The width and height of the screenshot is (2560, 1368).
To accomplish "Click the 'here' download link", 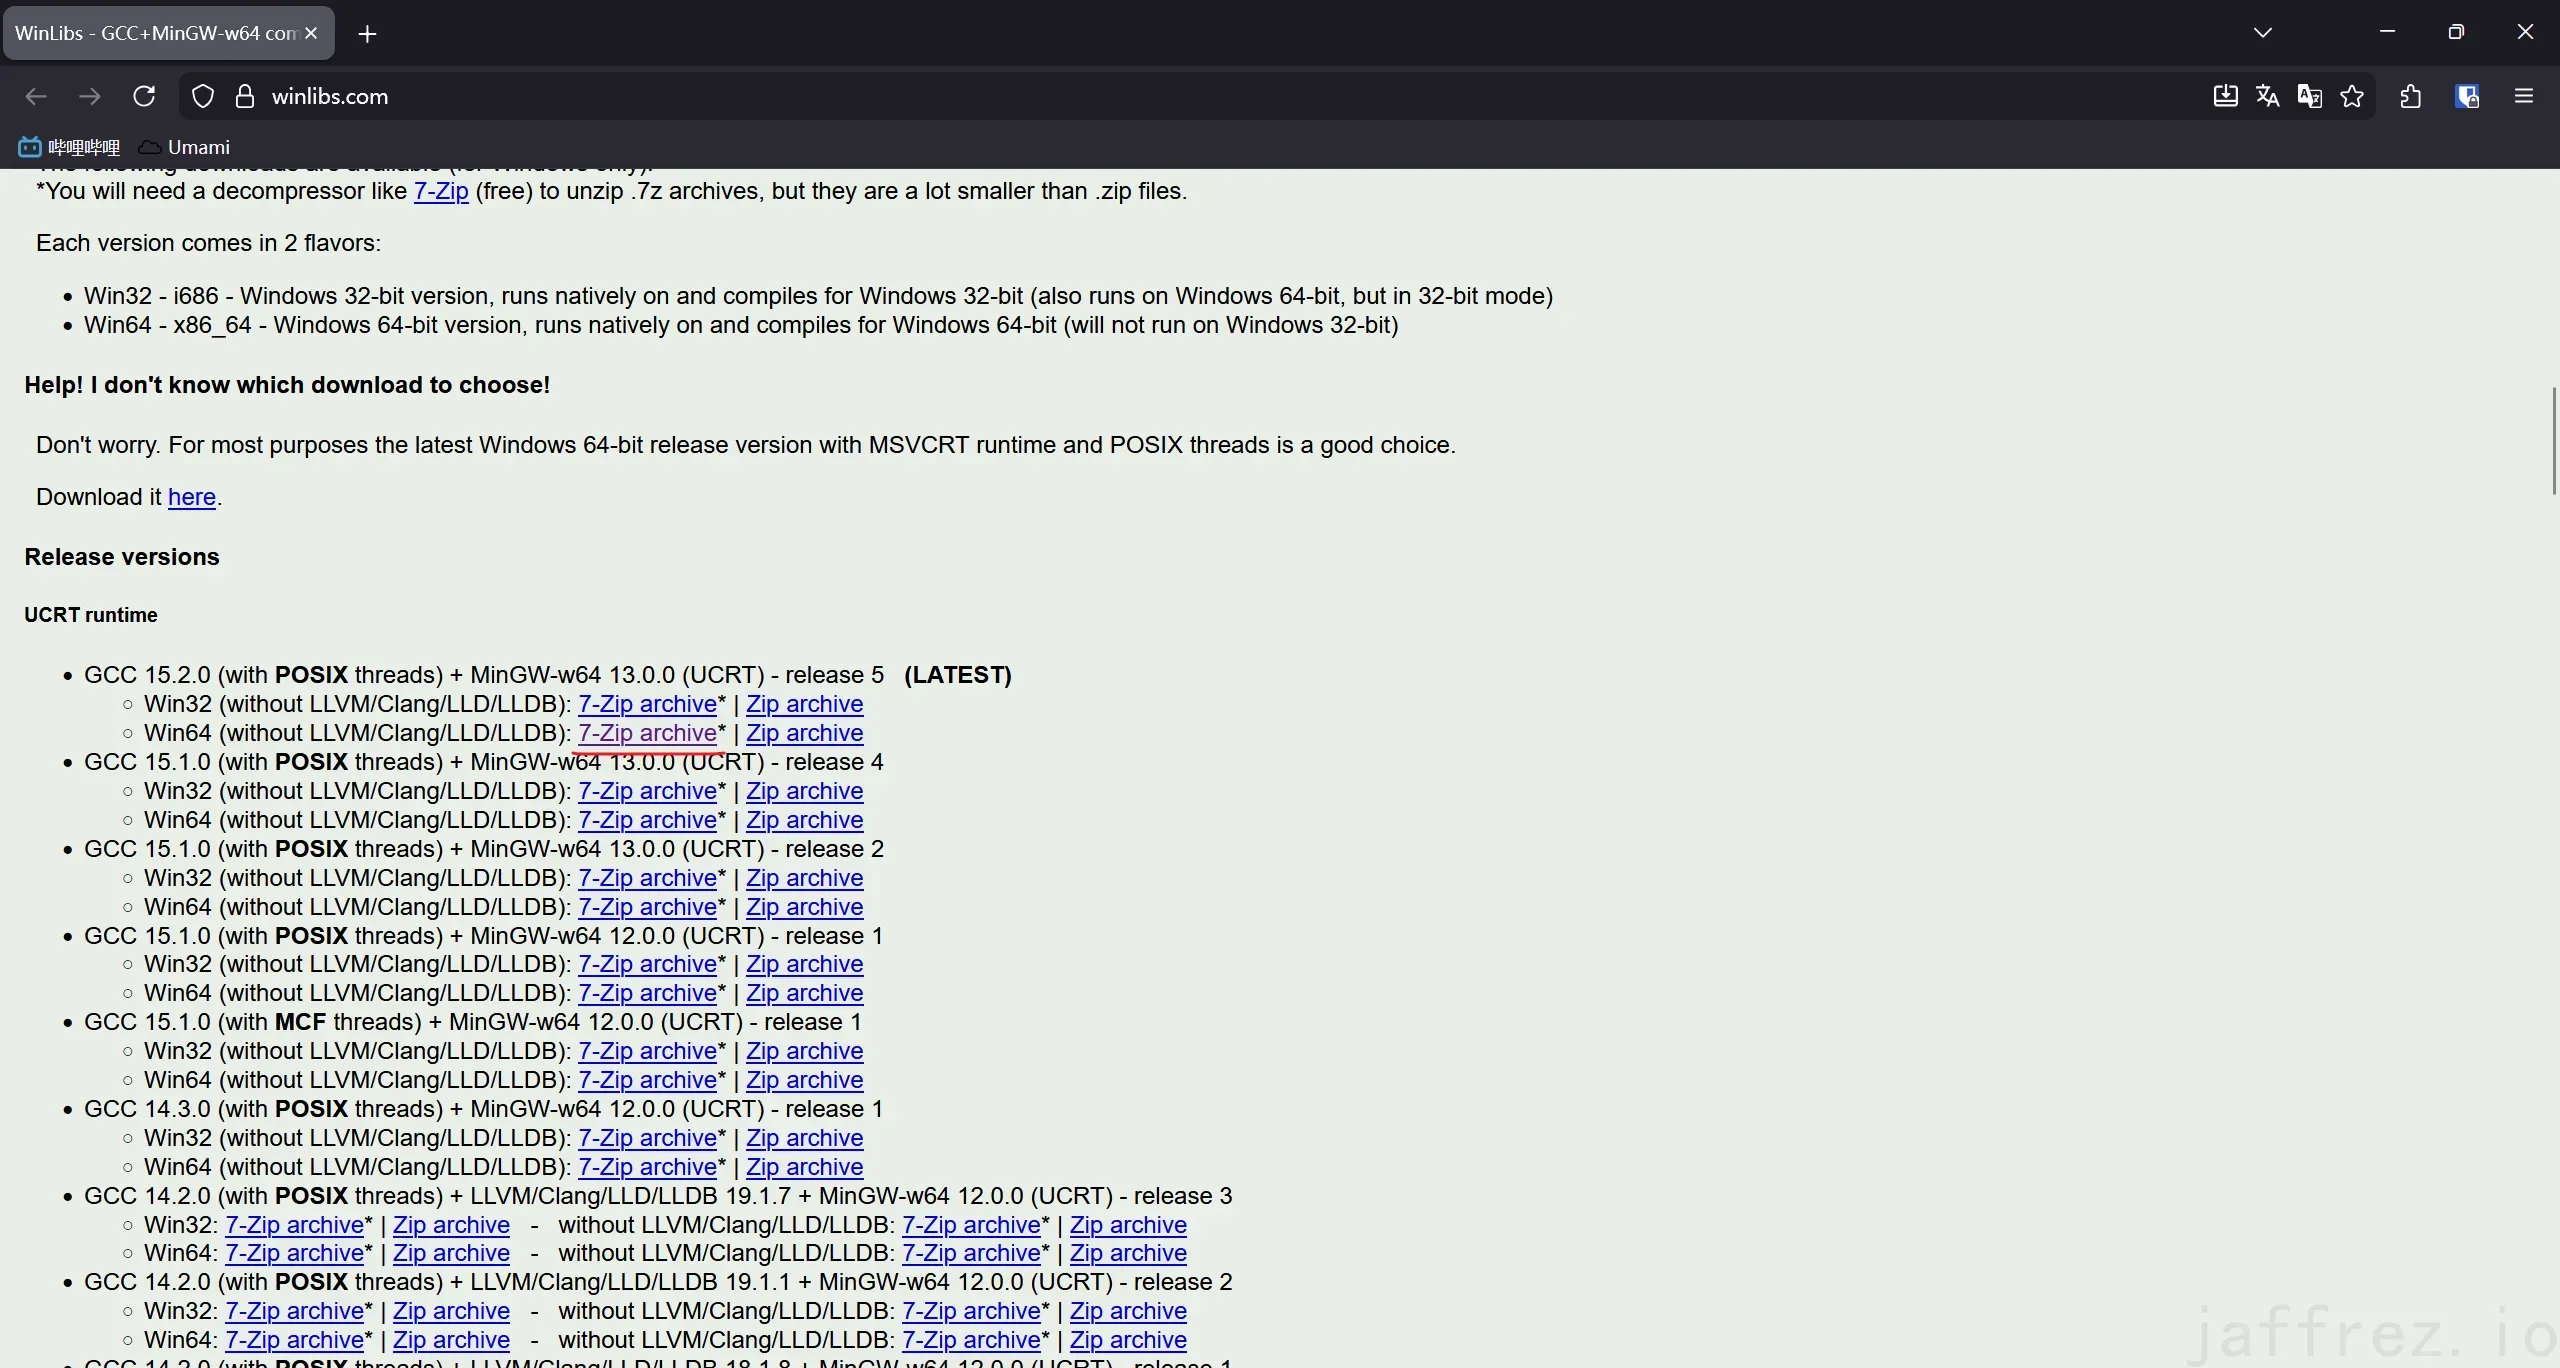I will [x=192, y=497].
